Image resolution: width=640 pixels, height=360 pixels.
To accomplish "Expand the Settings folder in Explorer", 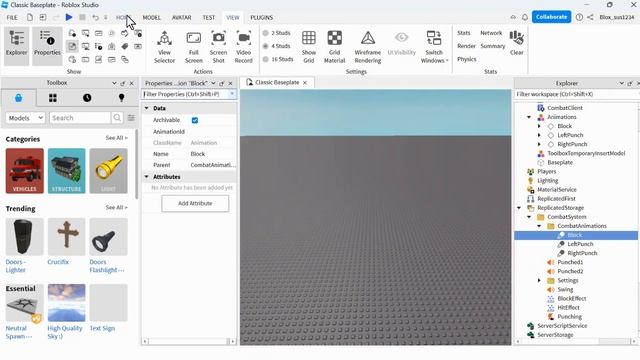I will (x=539, y=280).
